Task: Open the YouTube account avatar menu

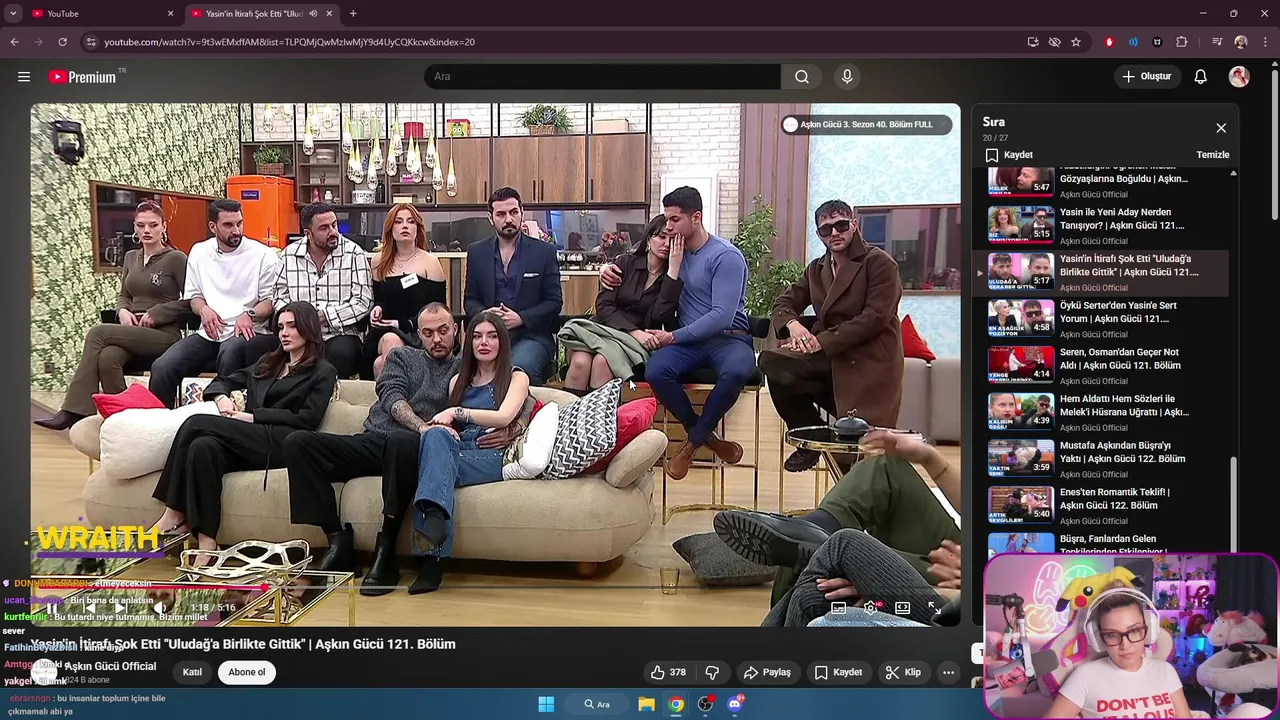Action: click(1239, 77)
